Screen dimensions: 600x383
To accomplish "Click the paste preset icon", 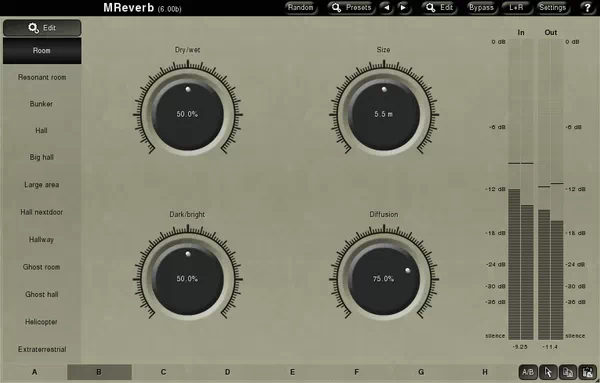I will click(x=588, y=372).
